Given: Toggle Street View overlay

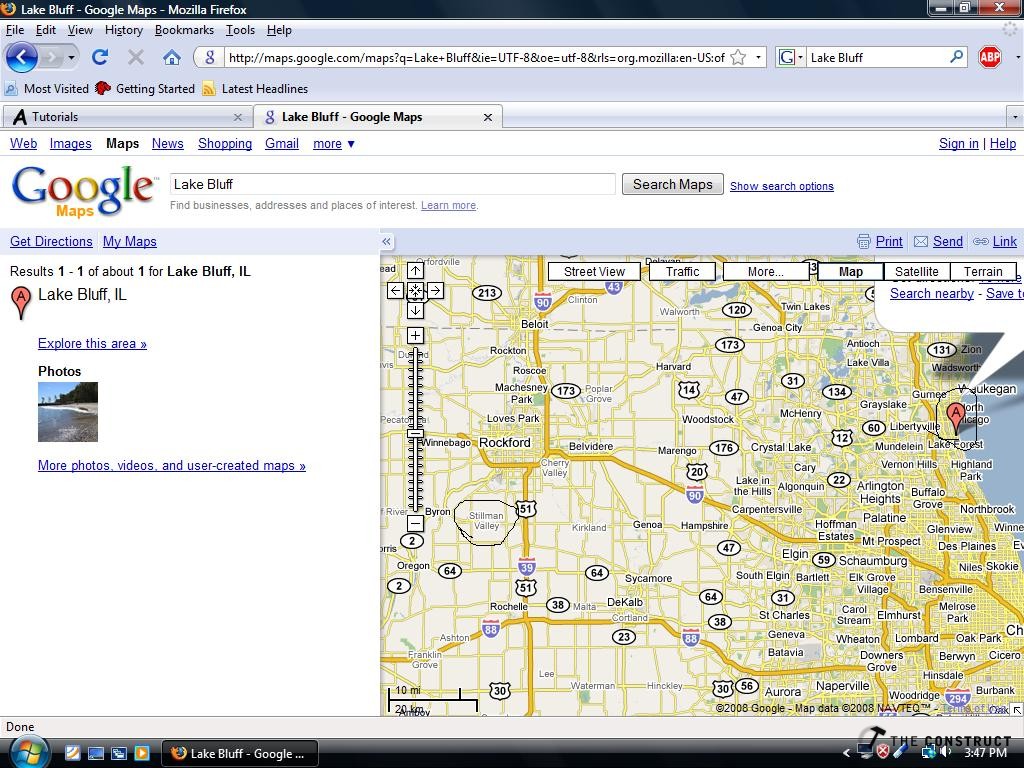Looking at the screenshot, I should pyautogui.click(x=594, y=272).
